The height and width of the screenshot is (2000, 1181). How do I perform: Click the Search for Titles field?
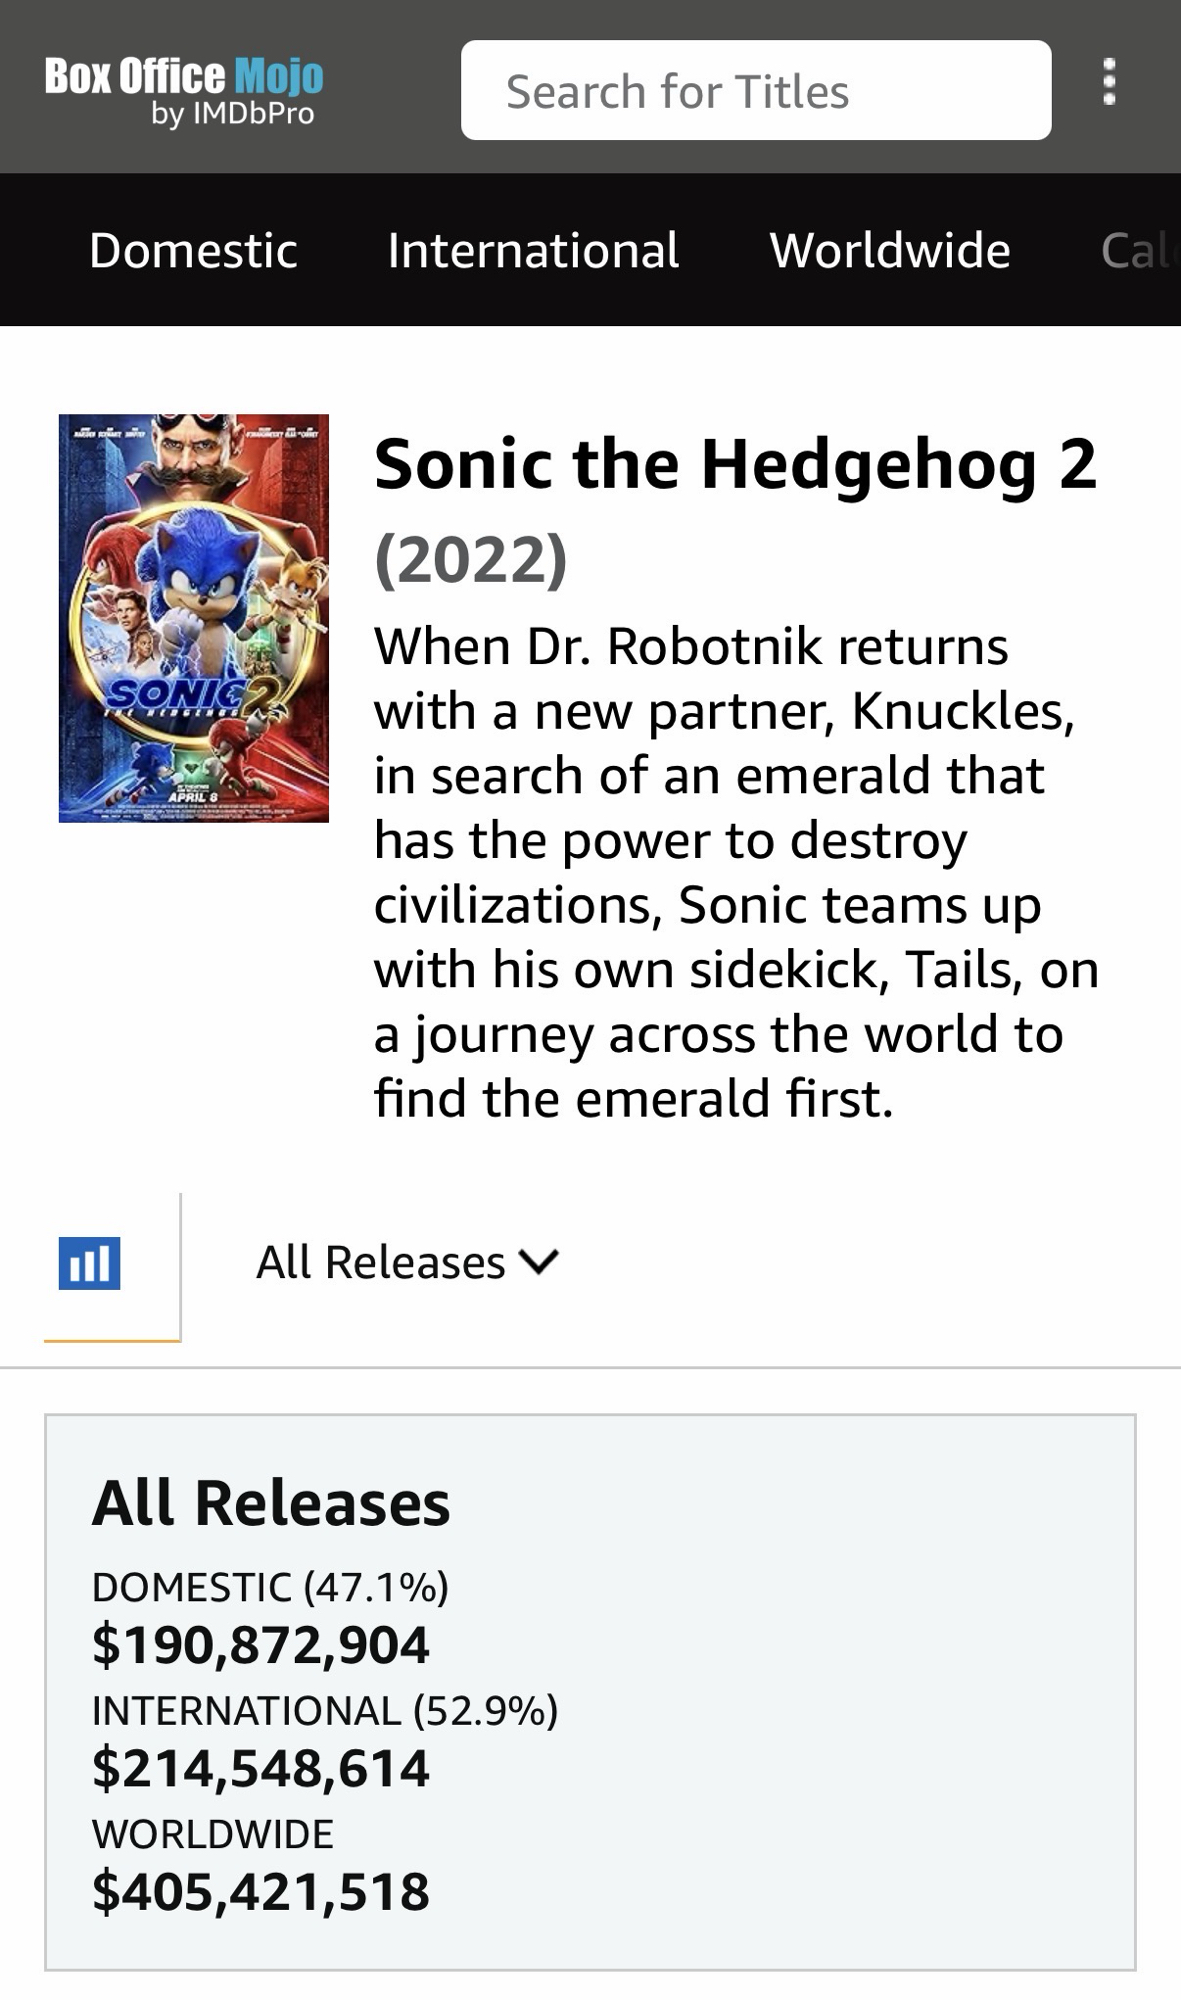pos(755,91)
